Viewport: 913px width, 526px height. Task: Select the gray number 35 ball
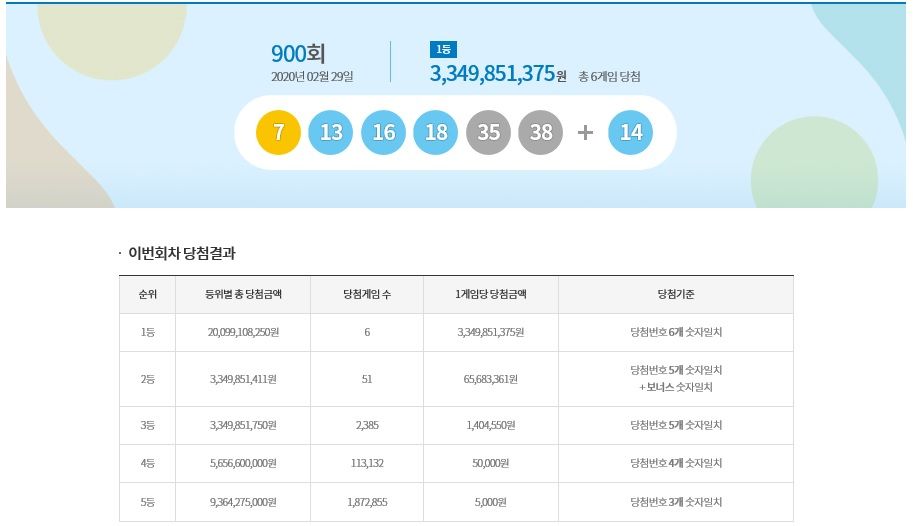[488, 133]
